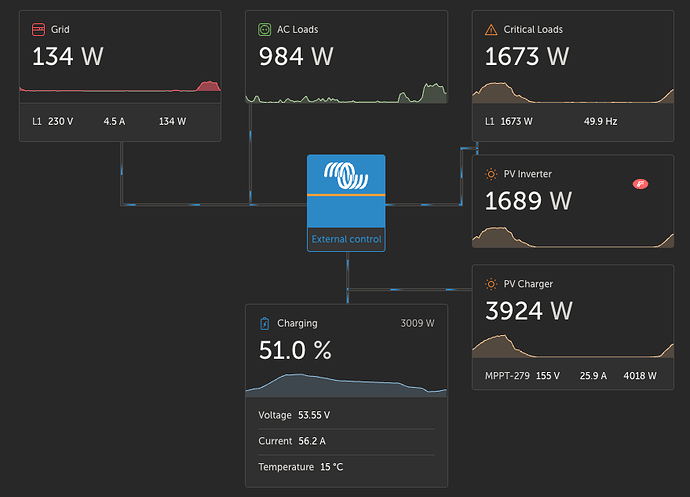
Task: Click the MPPT-279 tracker label
Action: [507, 376]
